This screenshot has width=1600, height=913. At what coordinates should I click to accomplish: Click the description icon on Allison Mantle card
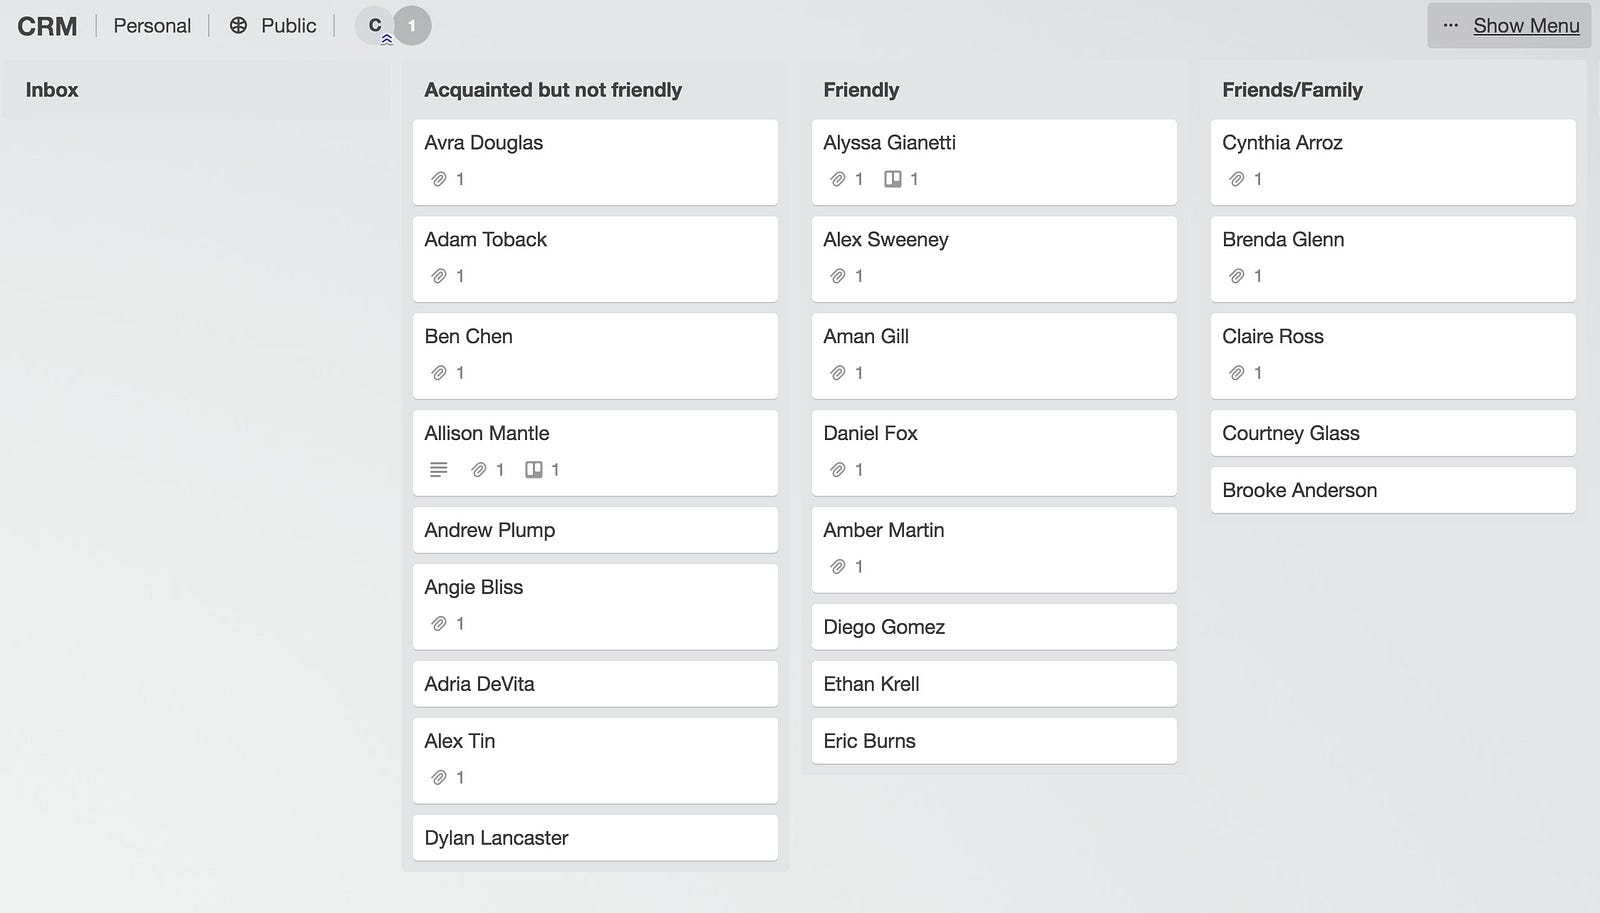coord(439,469)
